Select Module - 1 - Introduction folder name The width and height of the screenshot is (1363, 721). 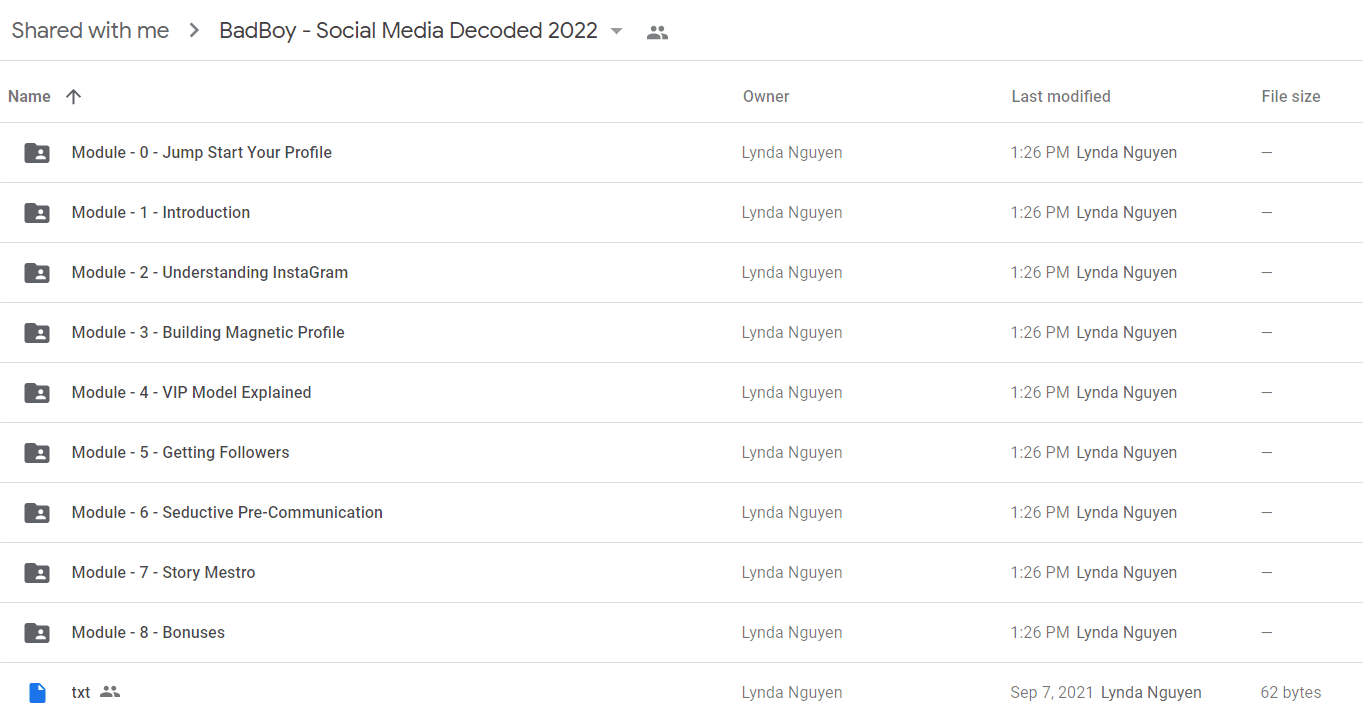click(161, 213)
